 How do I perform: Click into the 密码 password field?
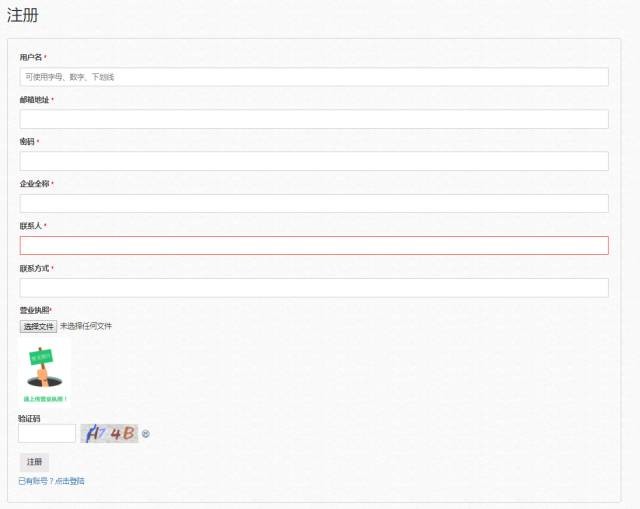click(314, 161)
